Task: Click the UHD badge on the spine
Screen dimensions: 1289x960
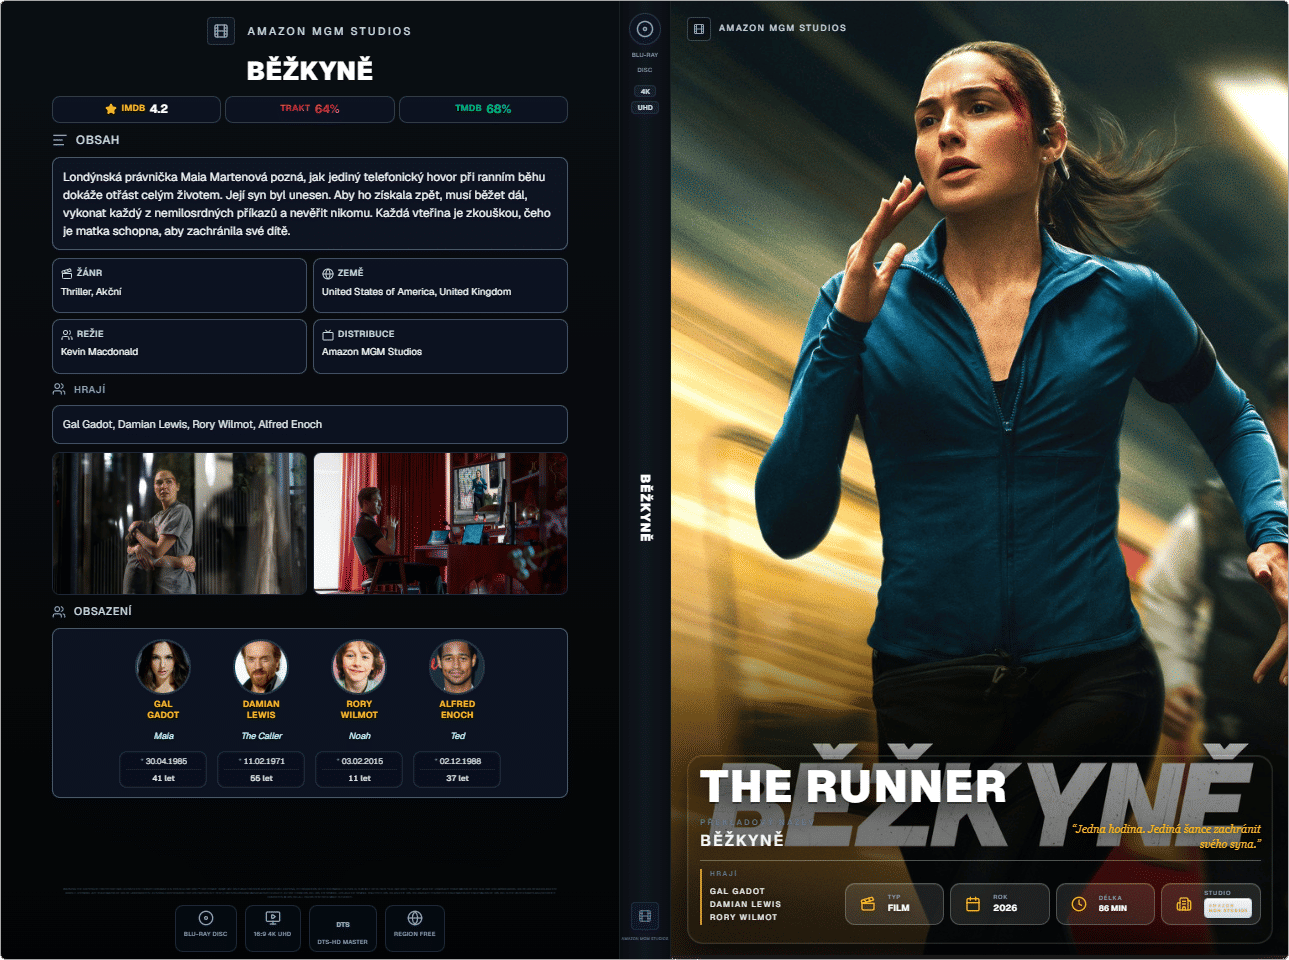Action: (645, 108)
